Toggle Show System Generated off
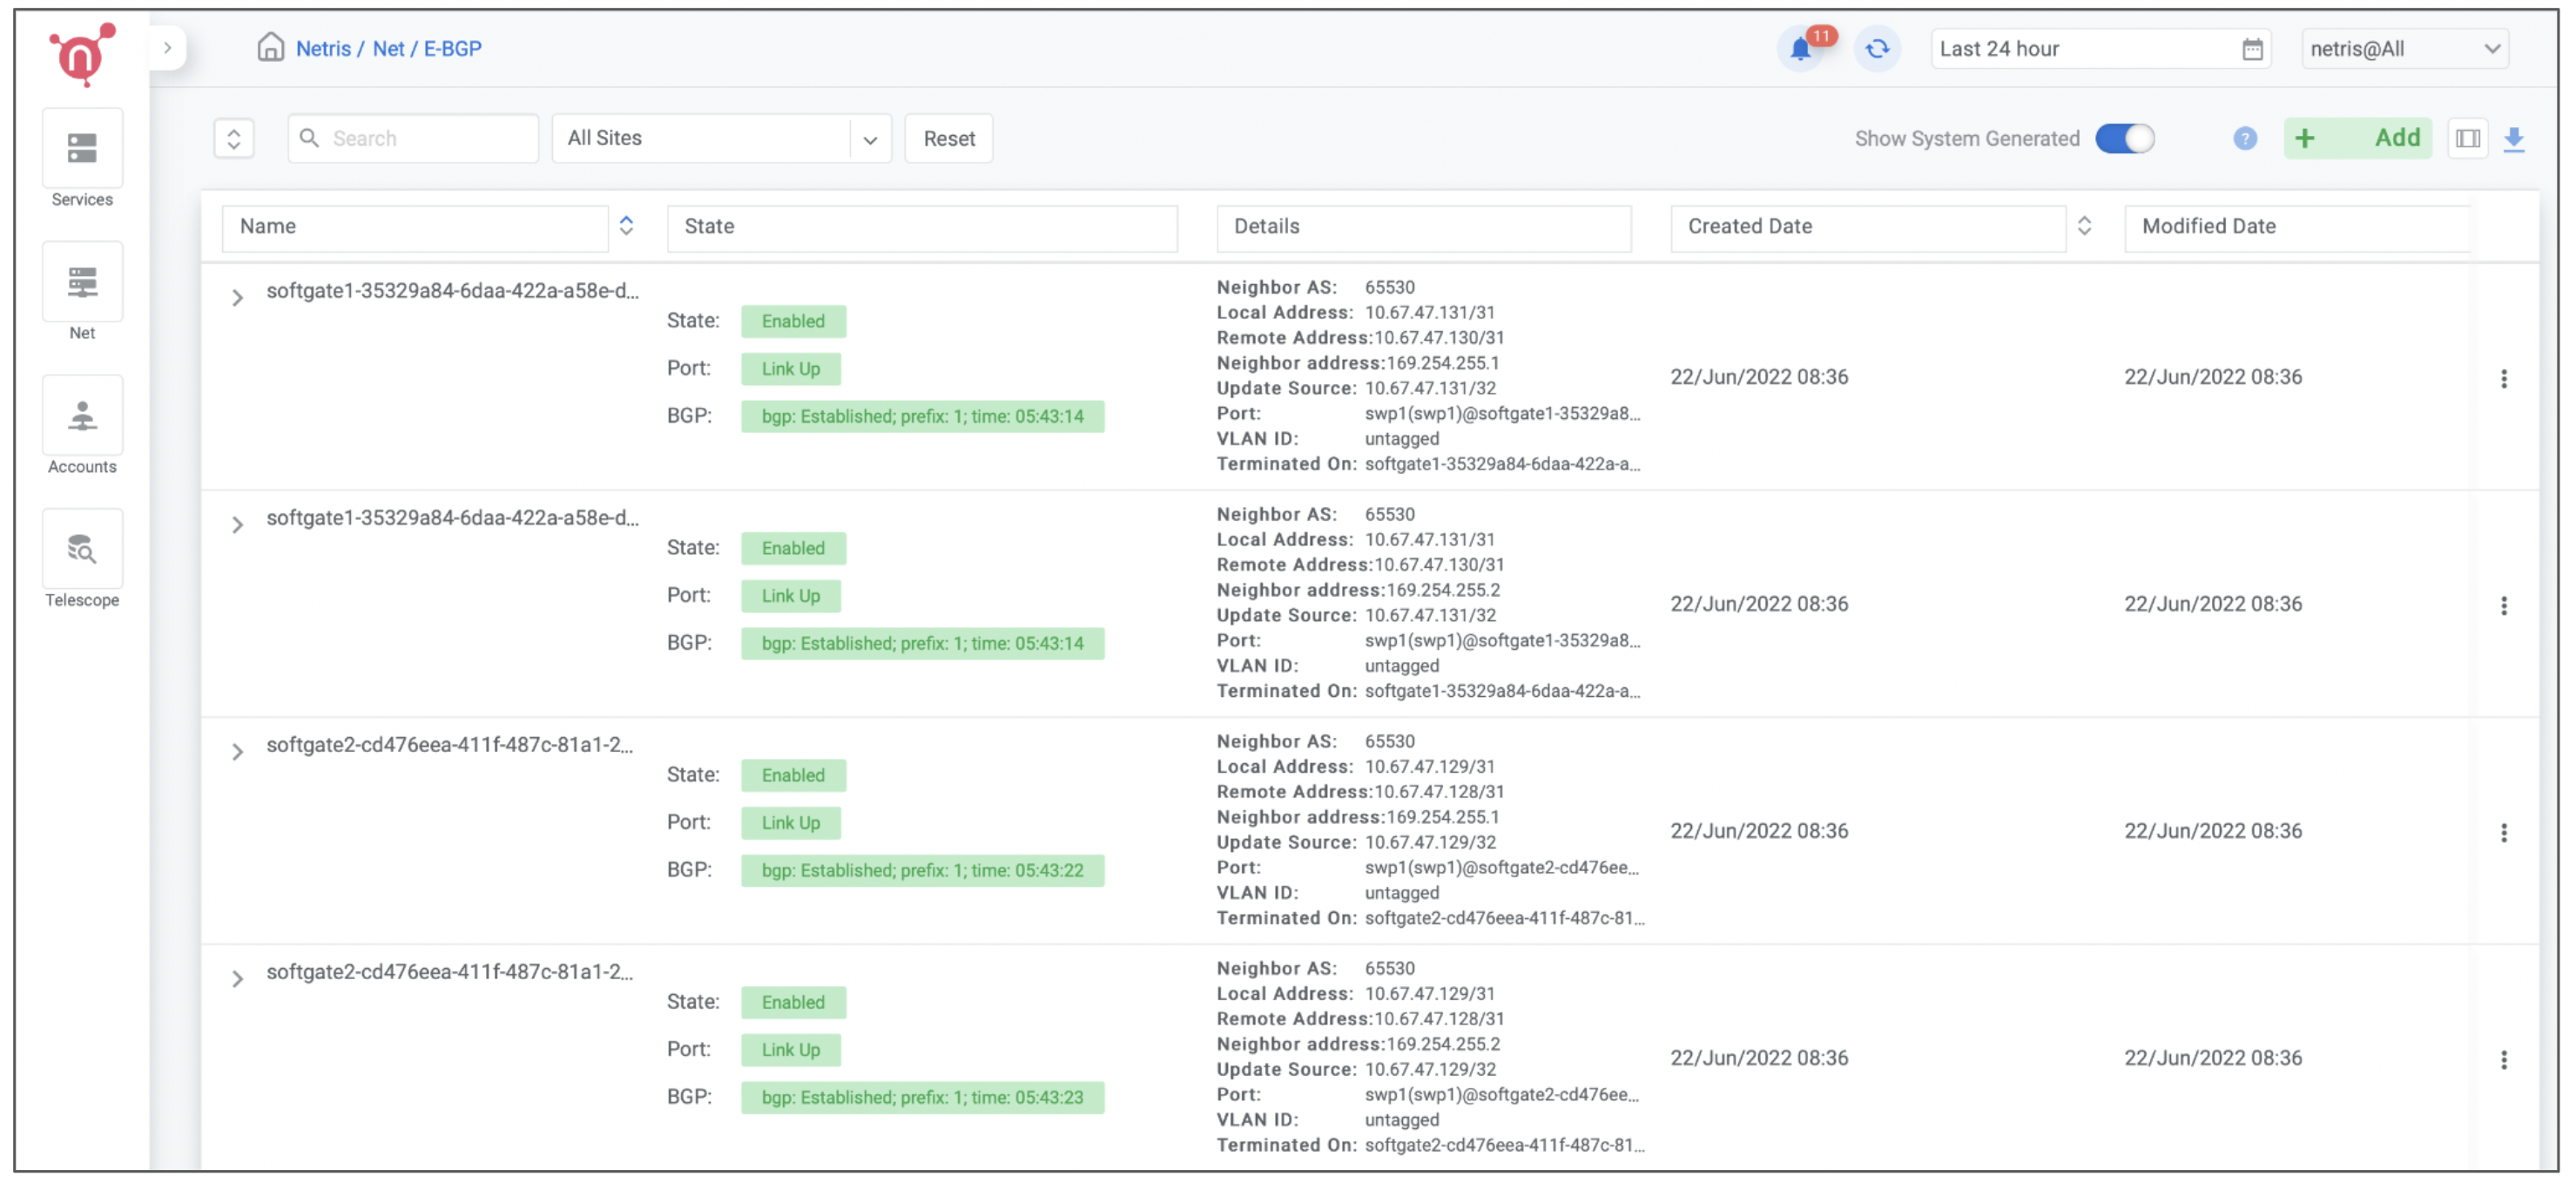This screenshot has height=1190, width=2576. [x=2125, y=138]
